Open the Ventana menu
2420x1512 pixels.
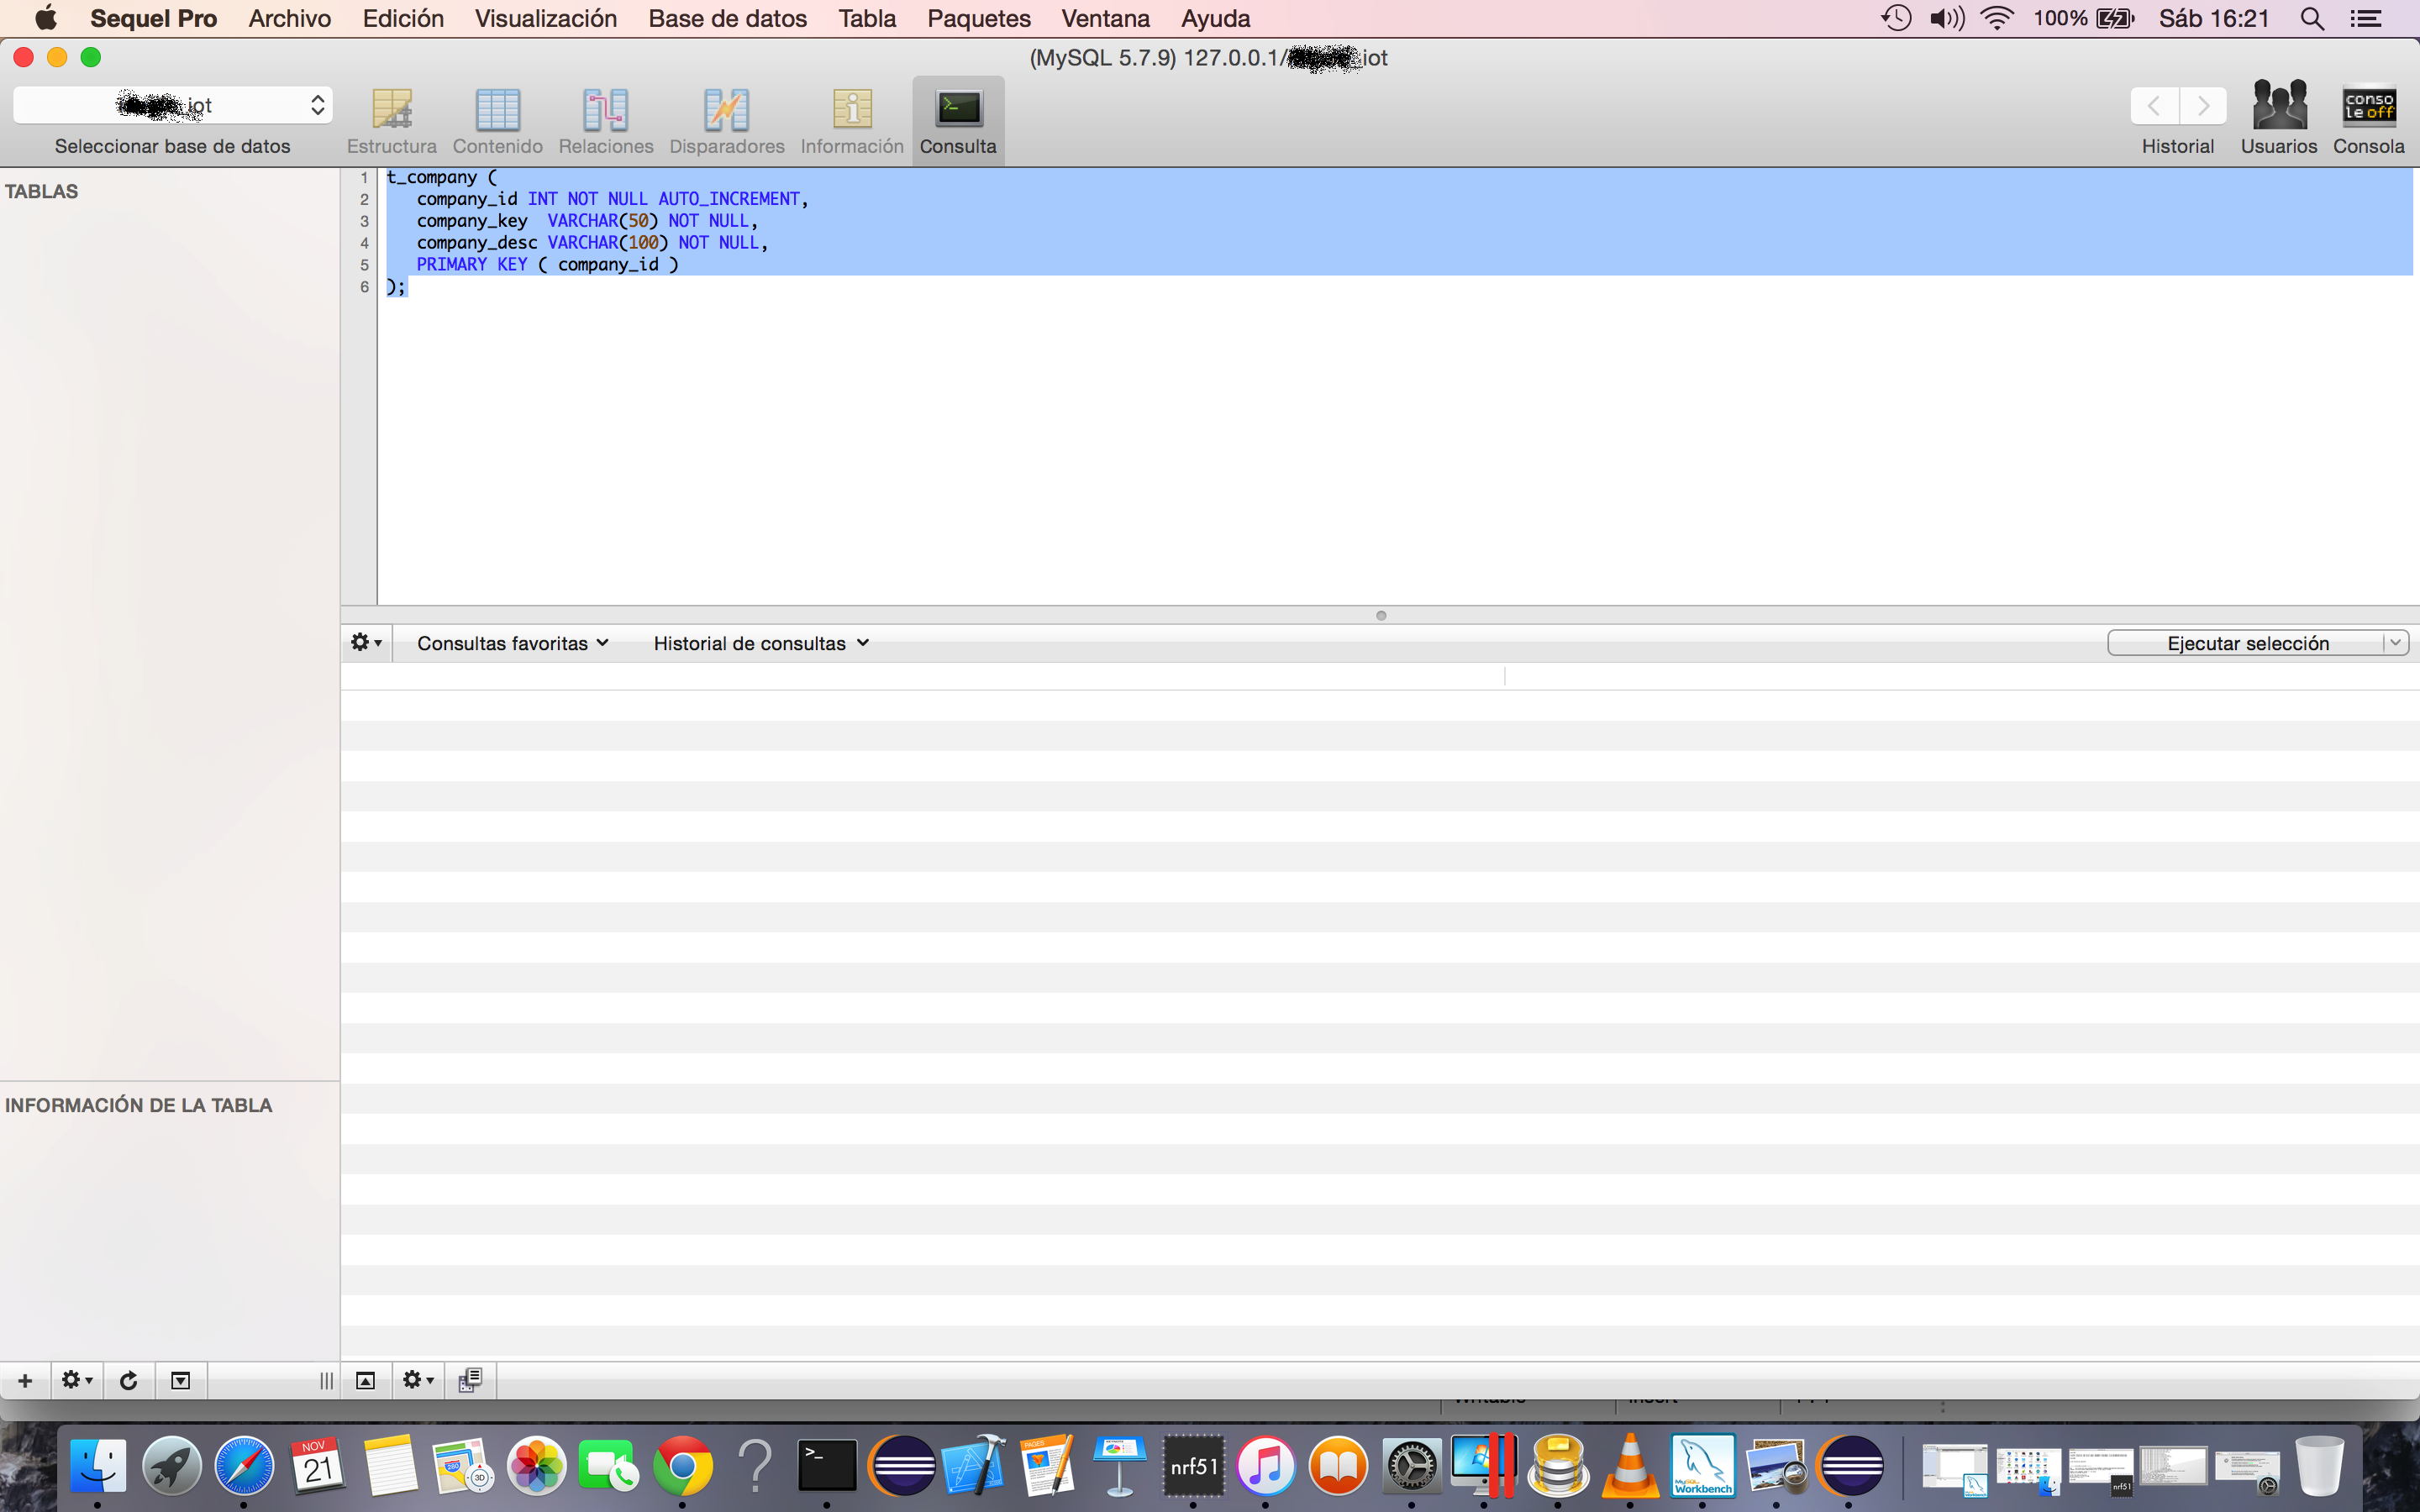pos(1105,18)
